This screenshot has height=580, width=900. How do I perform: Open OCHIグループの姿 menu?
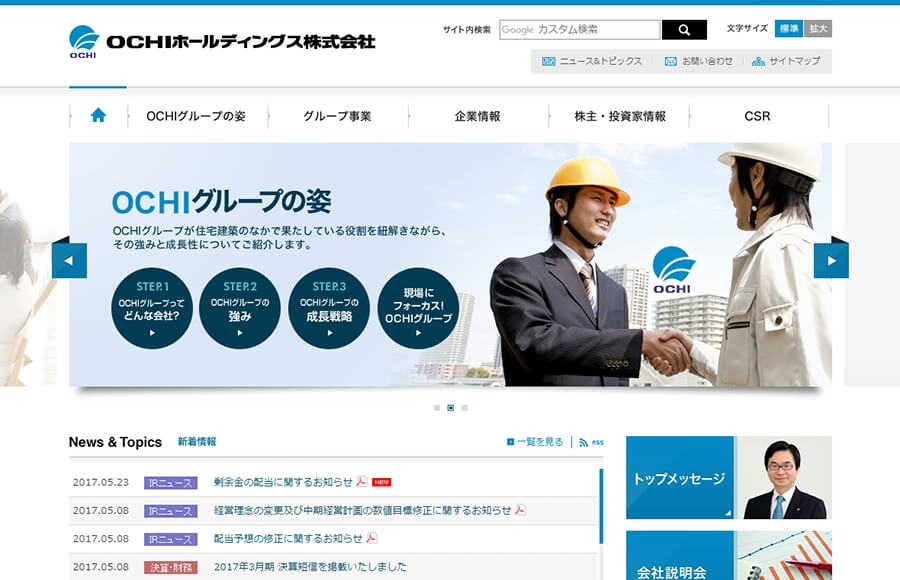(196, 116)
